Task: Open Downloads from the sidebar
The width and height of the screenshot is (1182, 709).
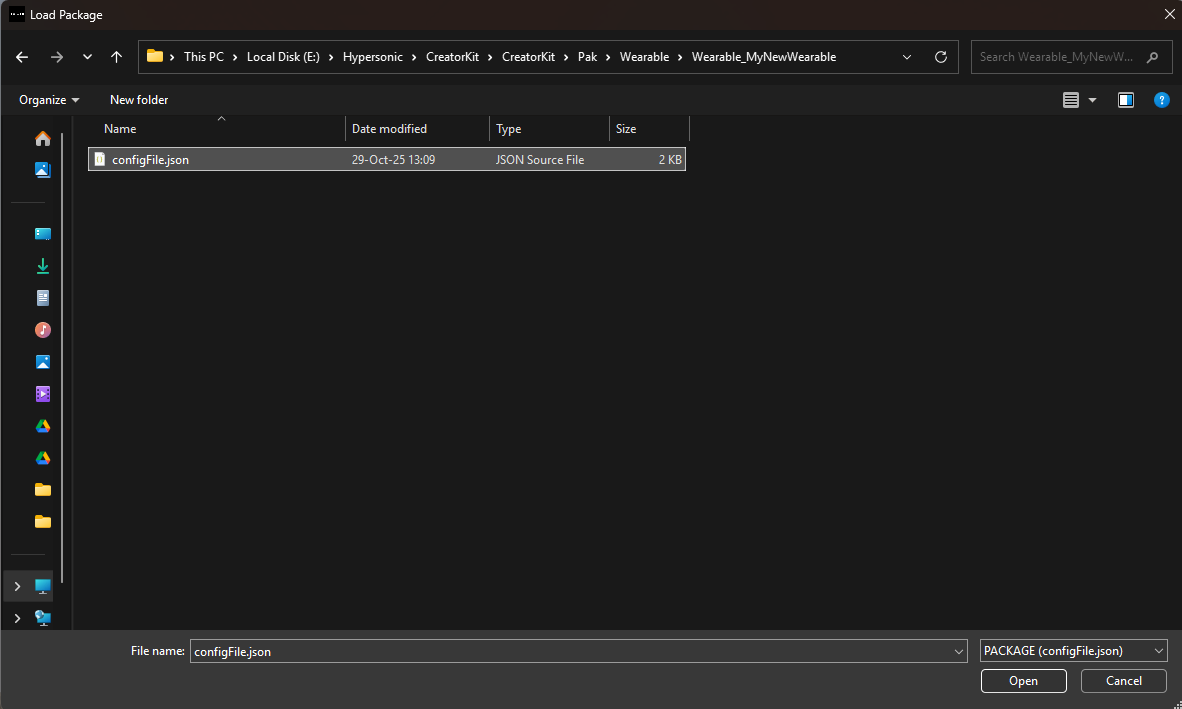Action: (42, 266)
